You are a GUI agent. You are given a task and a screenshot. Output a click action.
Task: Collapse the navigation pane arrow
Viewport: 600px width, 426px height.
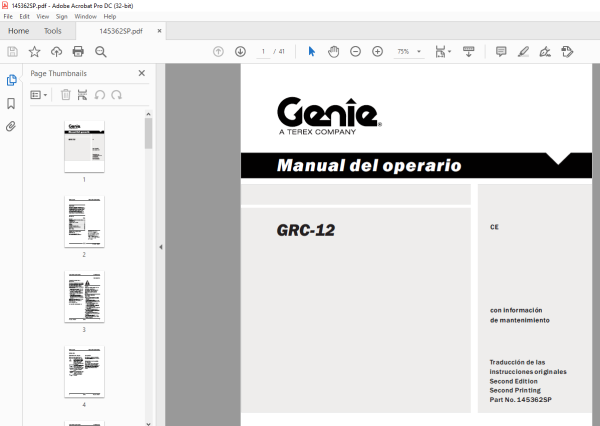(161, 247)
